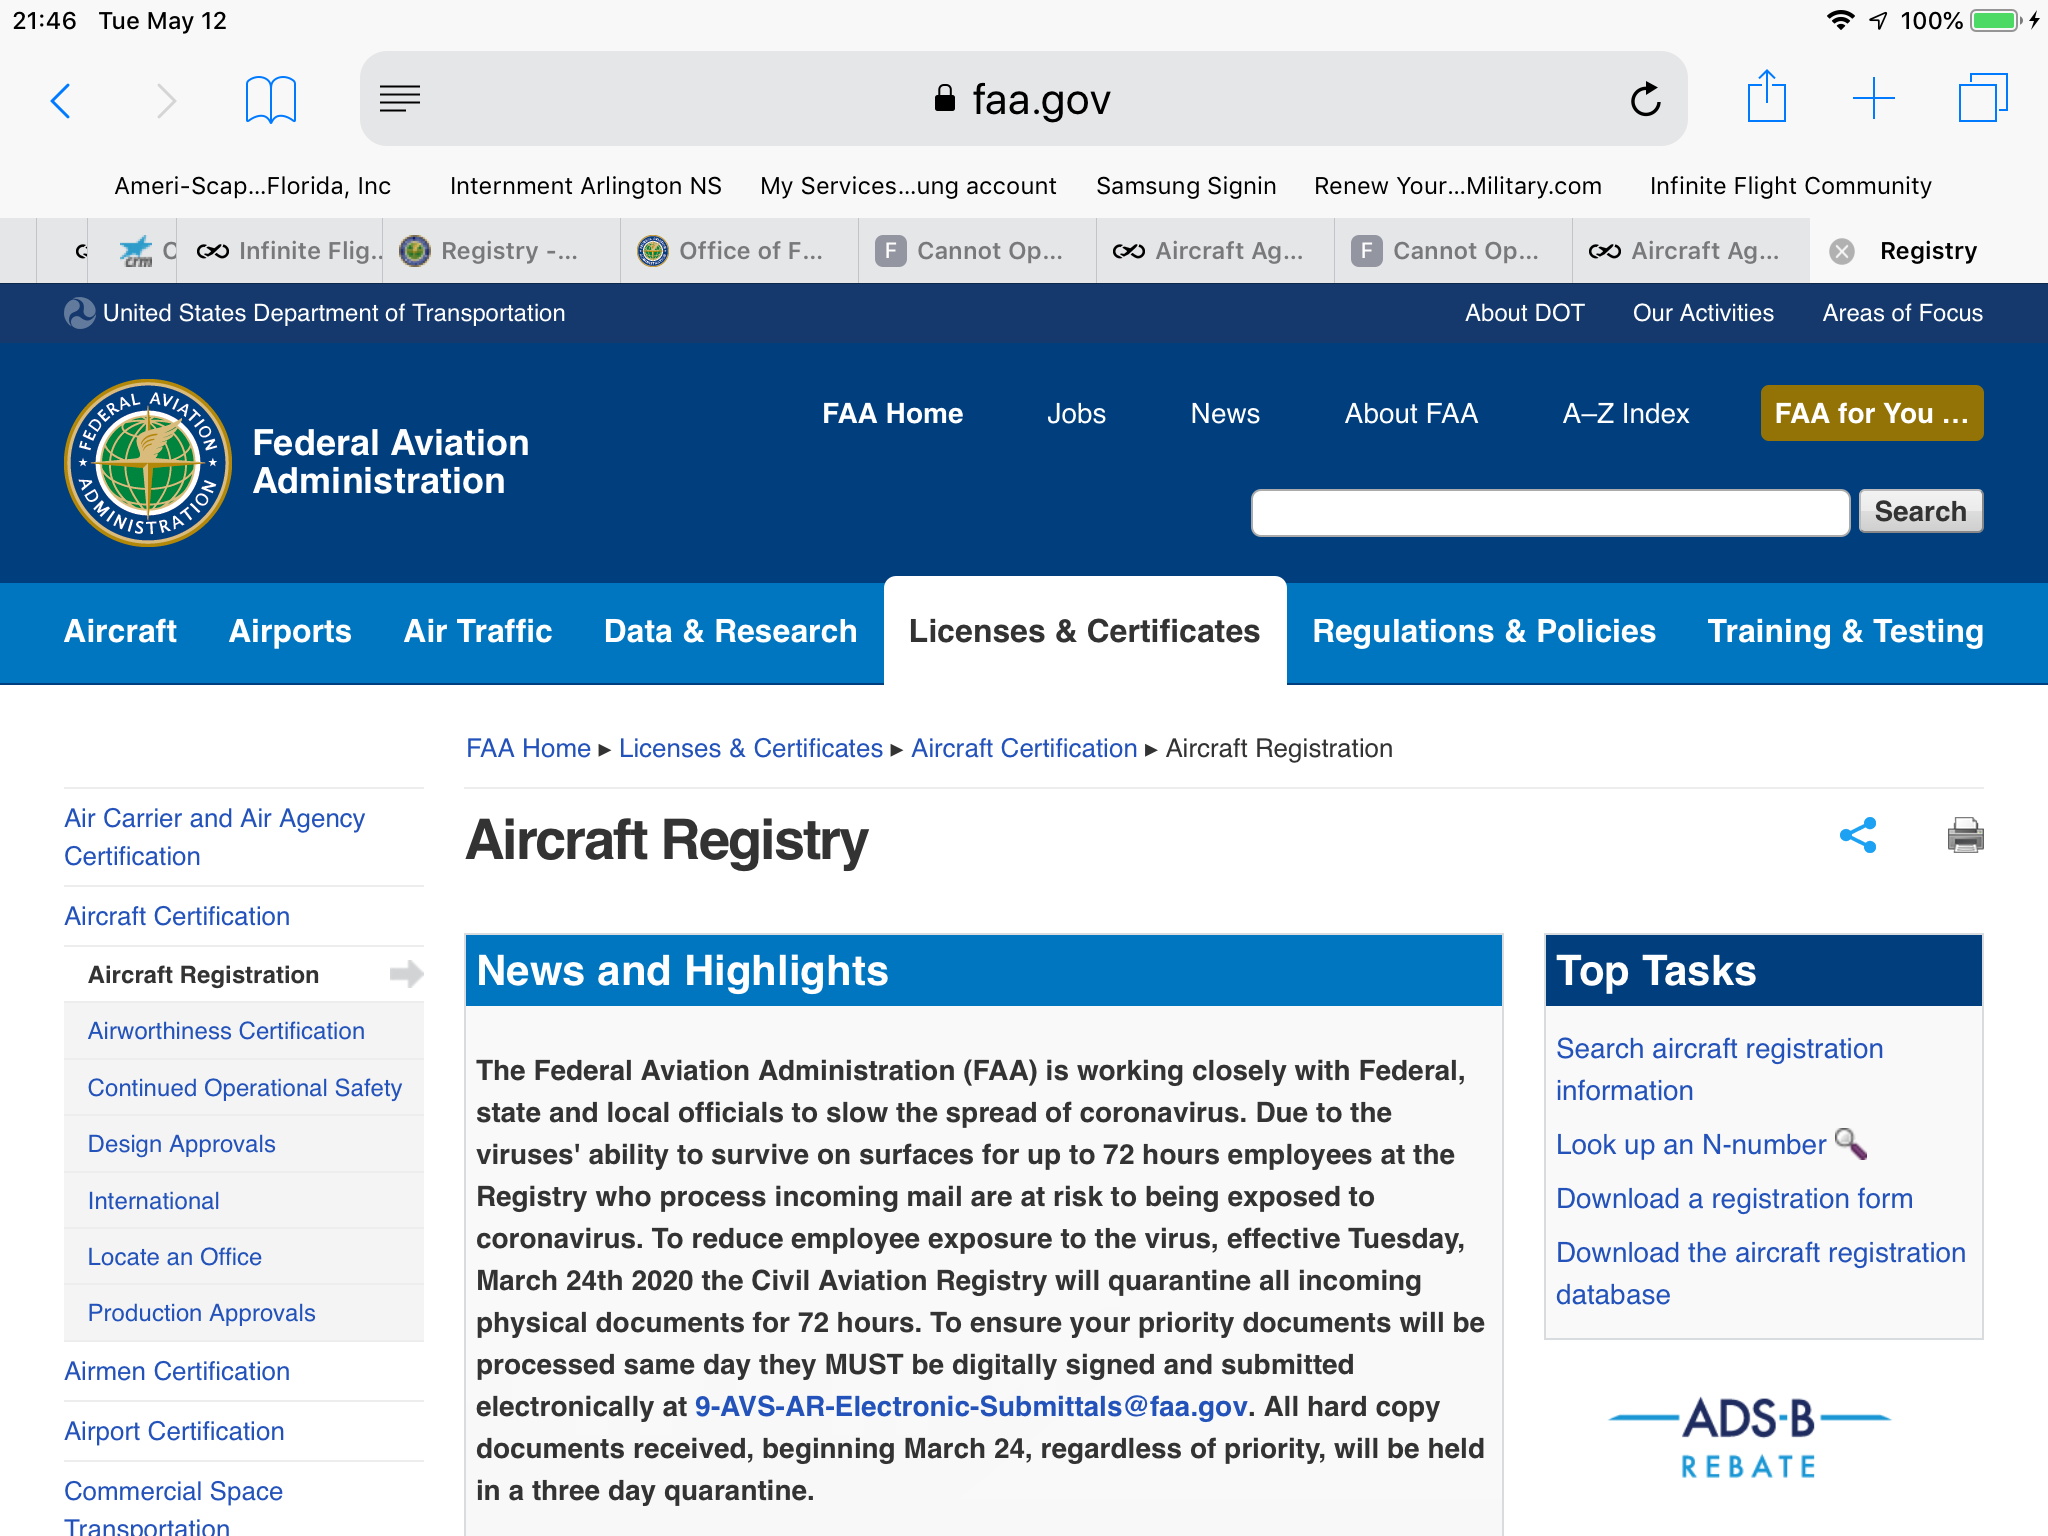Click the ADS-B Rebate banner
The width and height of the screenshot is (2048, 1536).
[1749, 1437]
